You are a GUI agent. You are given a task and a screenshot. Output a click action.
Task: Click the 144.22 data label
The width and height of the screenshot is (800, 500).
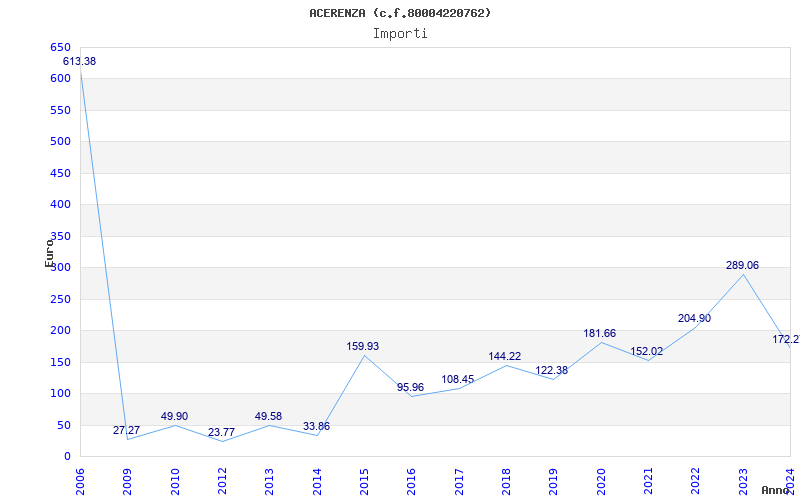click(x=505, y=357)
